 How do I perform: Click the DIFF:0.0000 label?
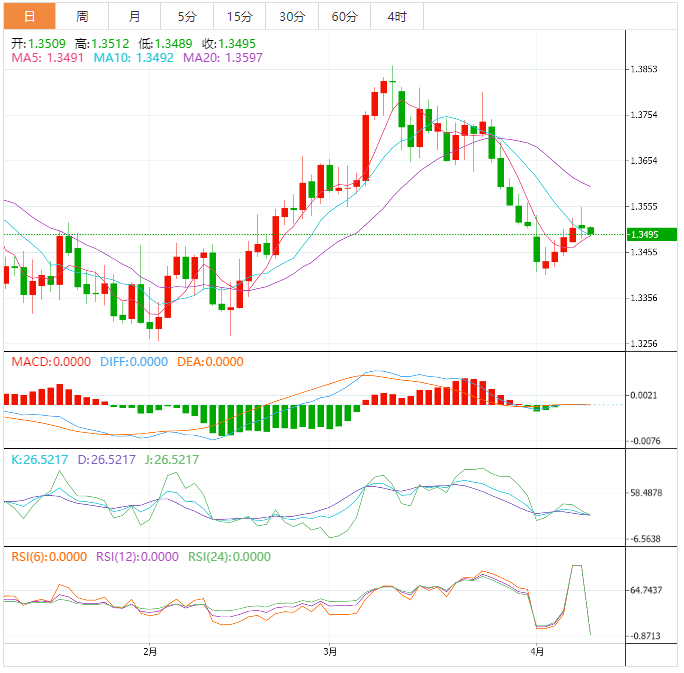point(134,362)
